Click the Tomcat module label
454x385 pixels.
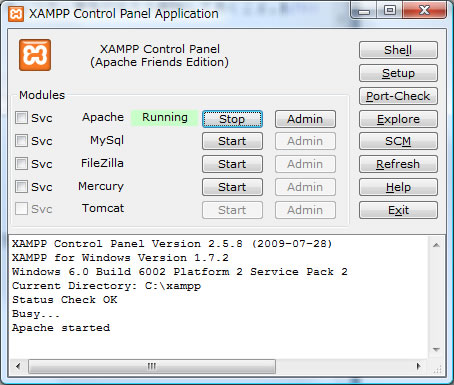[103, 208]
